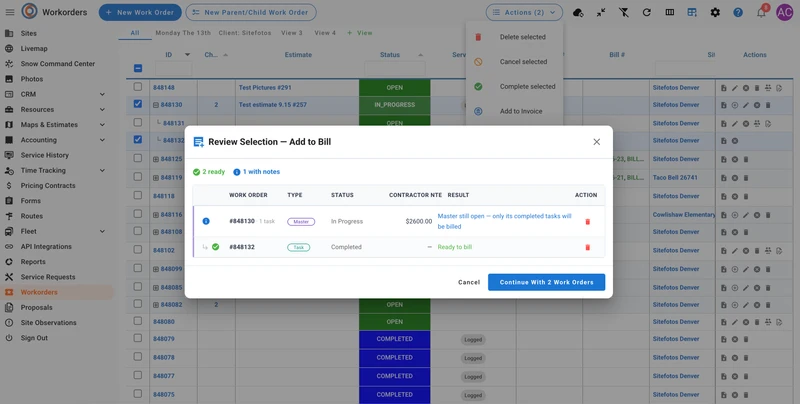
Task: Choose Add to Invoice from Actions menu
Action: 514,111
